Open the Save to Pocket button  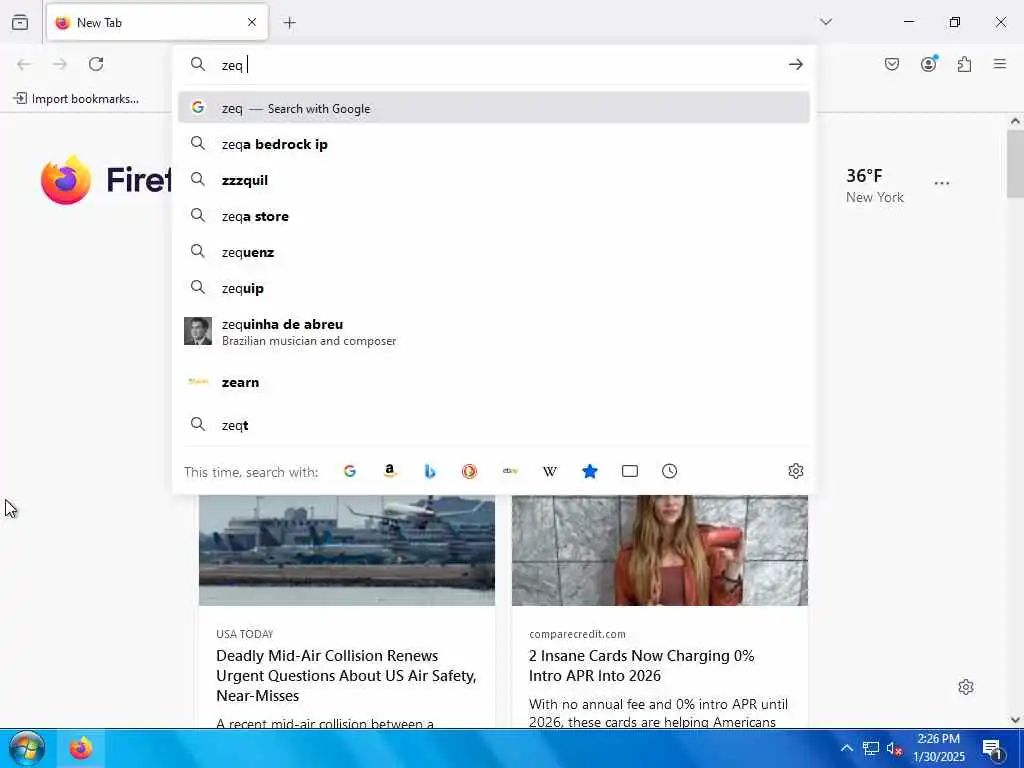coord(891,64)
